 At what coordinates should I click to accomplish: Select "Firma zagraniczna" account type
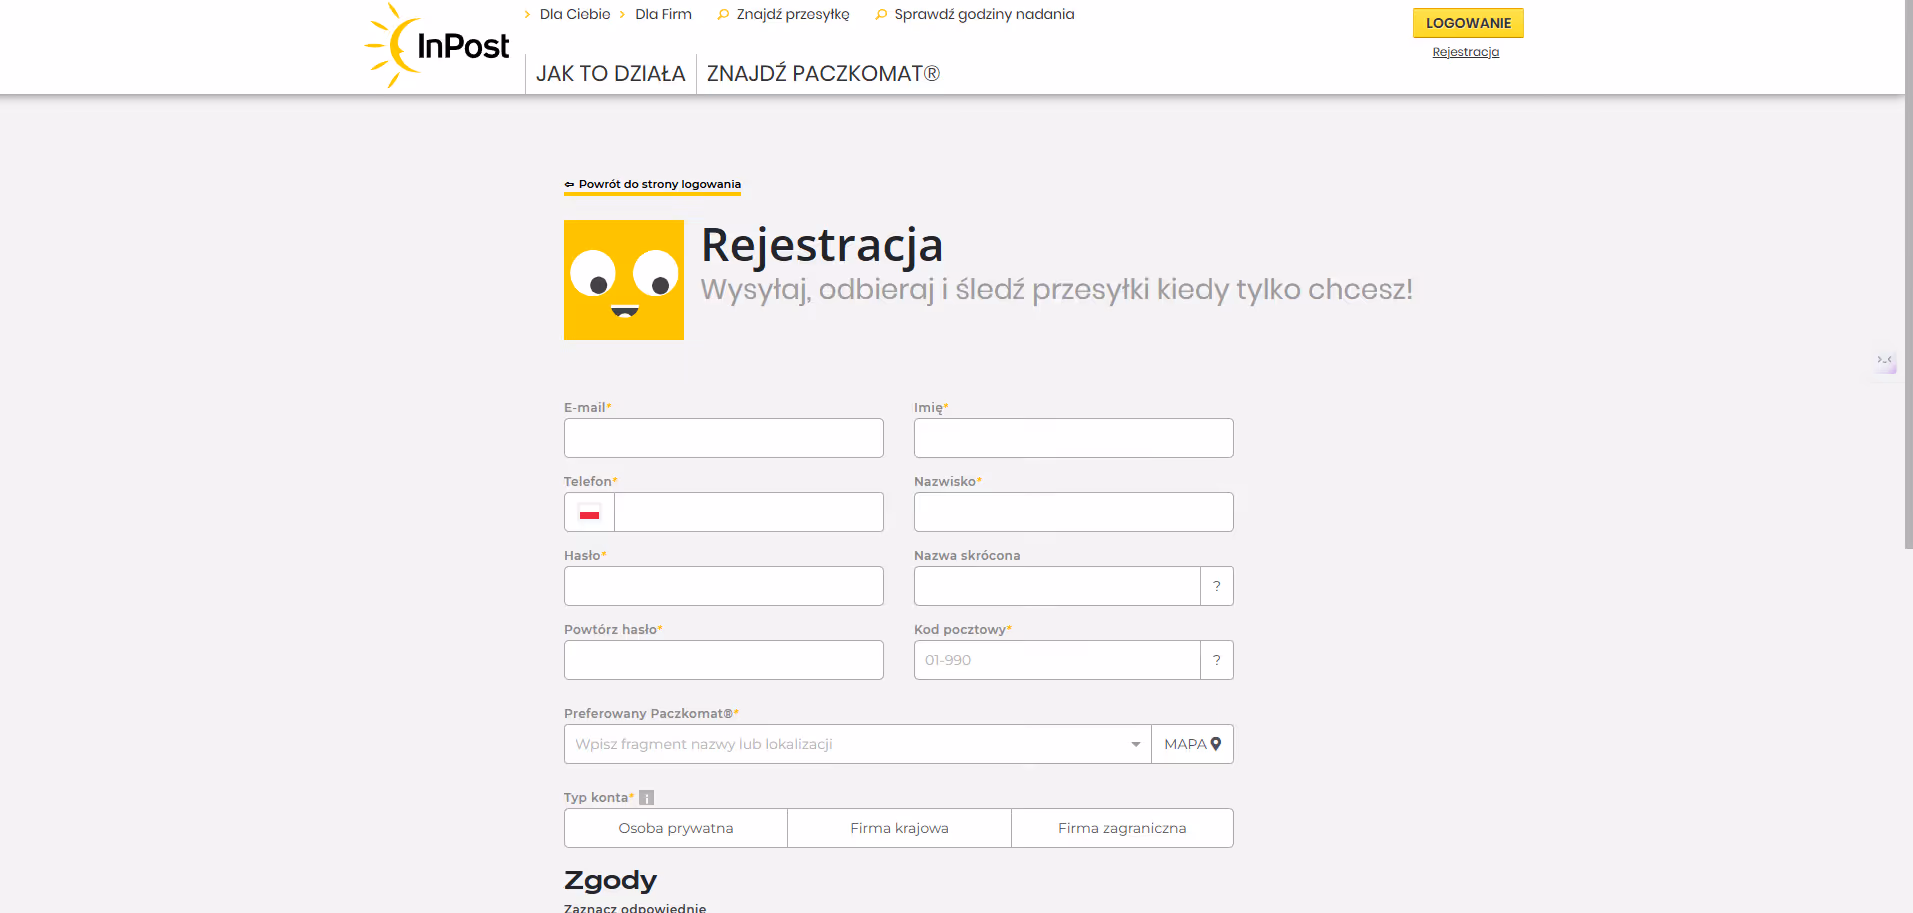[x=1122, y=828]
